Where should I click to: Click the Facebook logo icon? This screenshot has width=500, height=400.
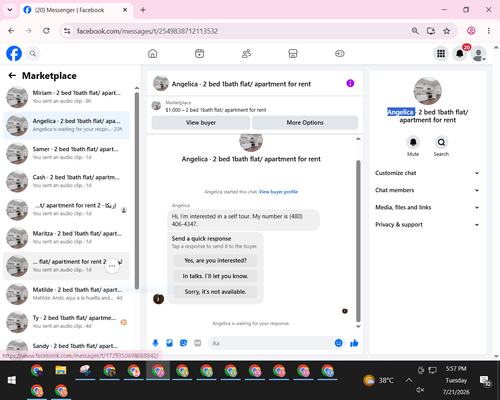pyautogui.click(x=14, y=53)
